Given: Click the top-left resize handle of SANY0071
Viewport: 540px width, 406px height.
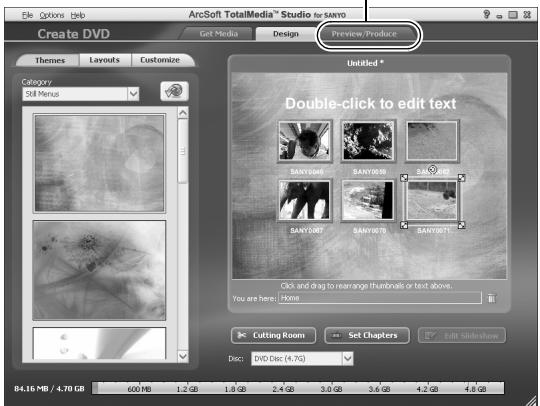Looking at the screenshot, I should point(404,178).
